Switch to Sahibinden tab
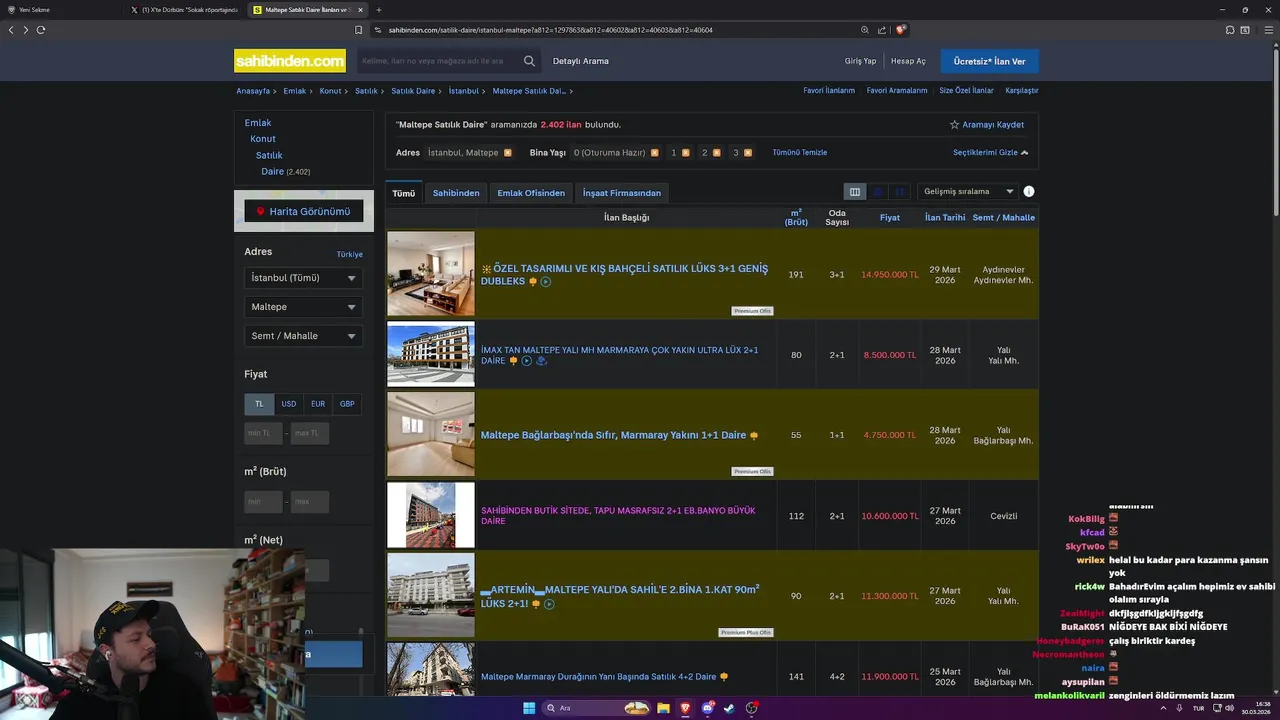 [456, 193]
